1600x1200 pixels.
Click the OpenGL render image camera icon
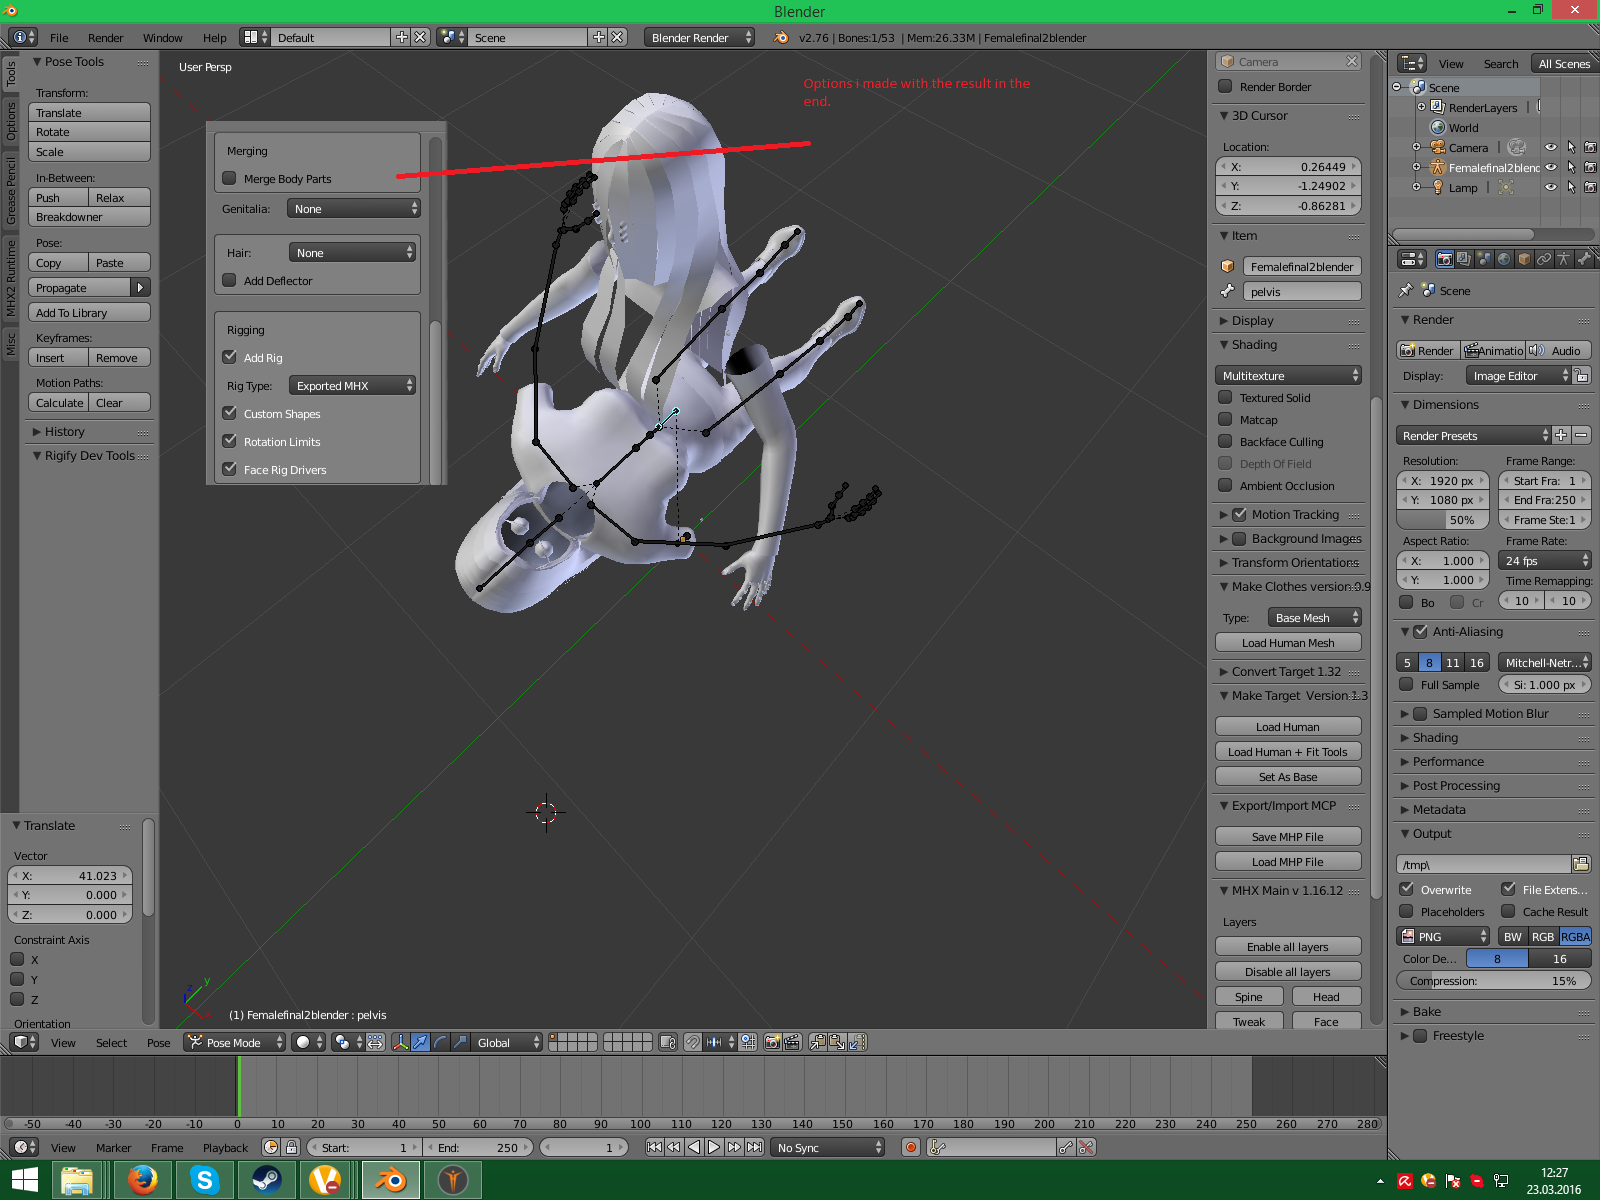[x=772, y=1042]
